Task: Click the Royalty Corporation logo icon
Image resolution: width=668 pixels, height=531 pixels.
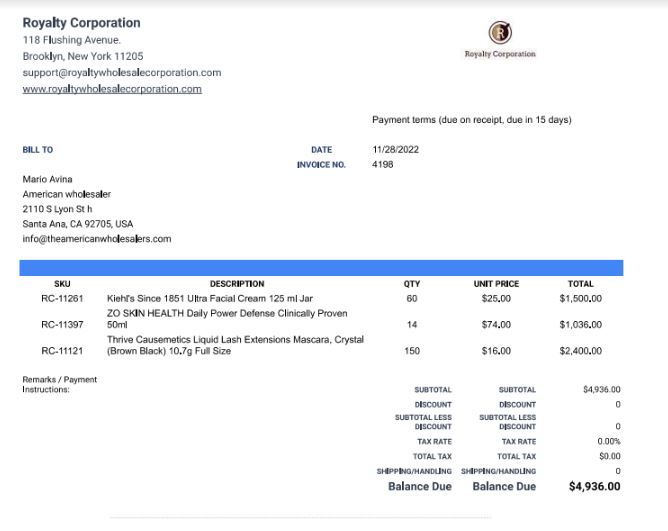Action: click(500, 32)
